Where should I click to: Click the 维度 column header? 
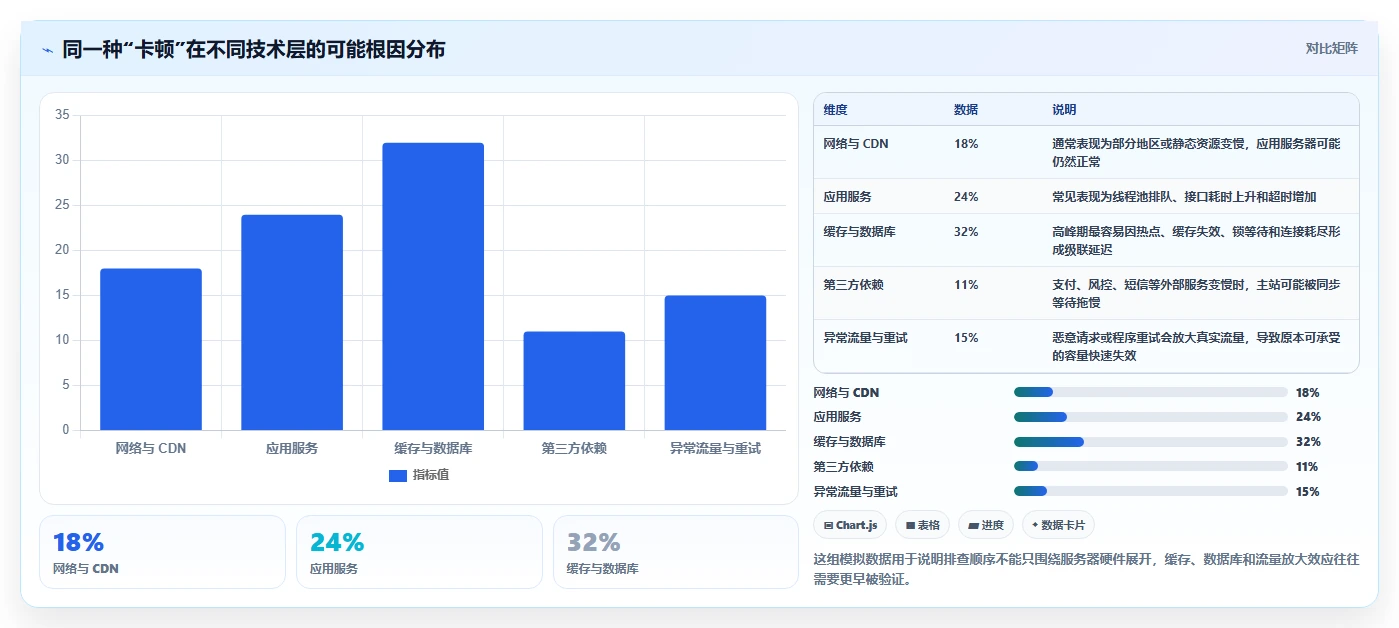(x=835, y=110)
